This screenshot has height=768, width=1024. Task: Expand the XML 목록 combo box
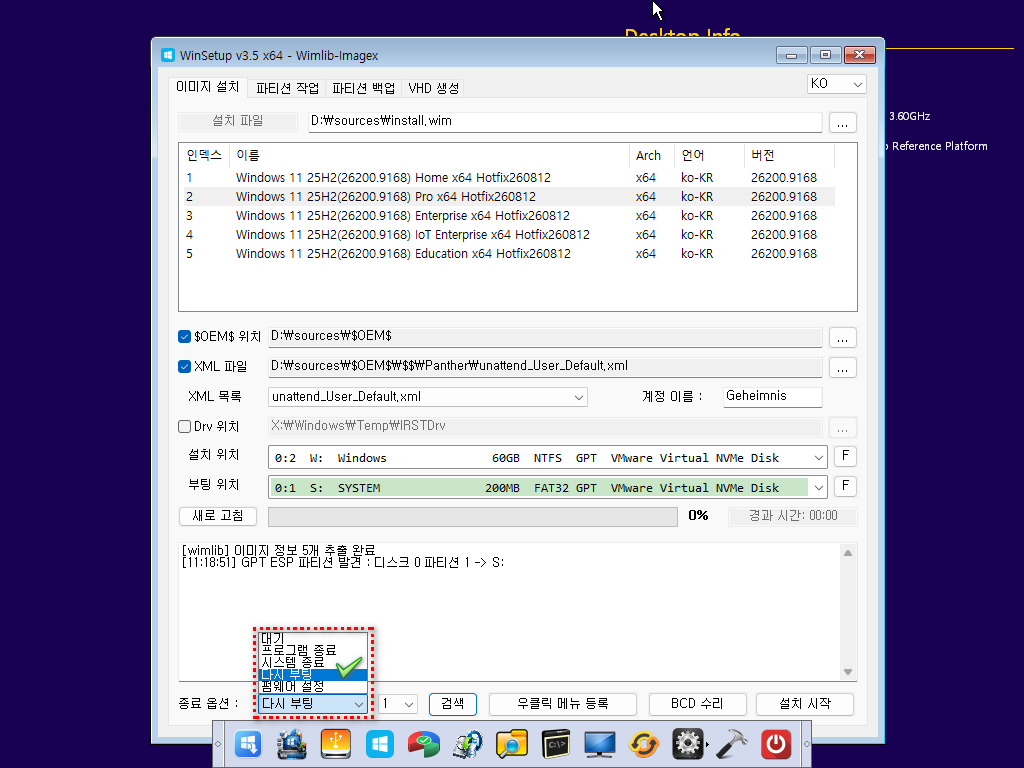click(x=428, y=397)
